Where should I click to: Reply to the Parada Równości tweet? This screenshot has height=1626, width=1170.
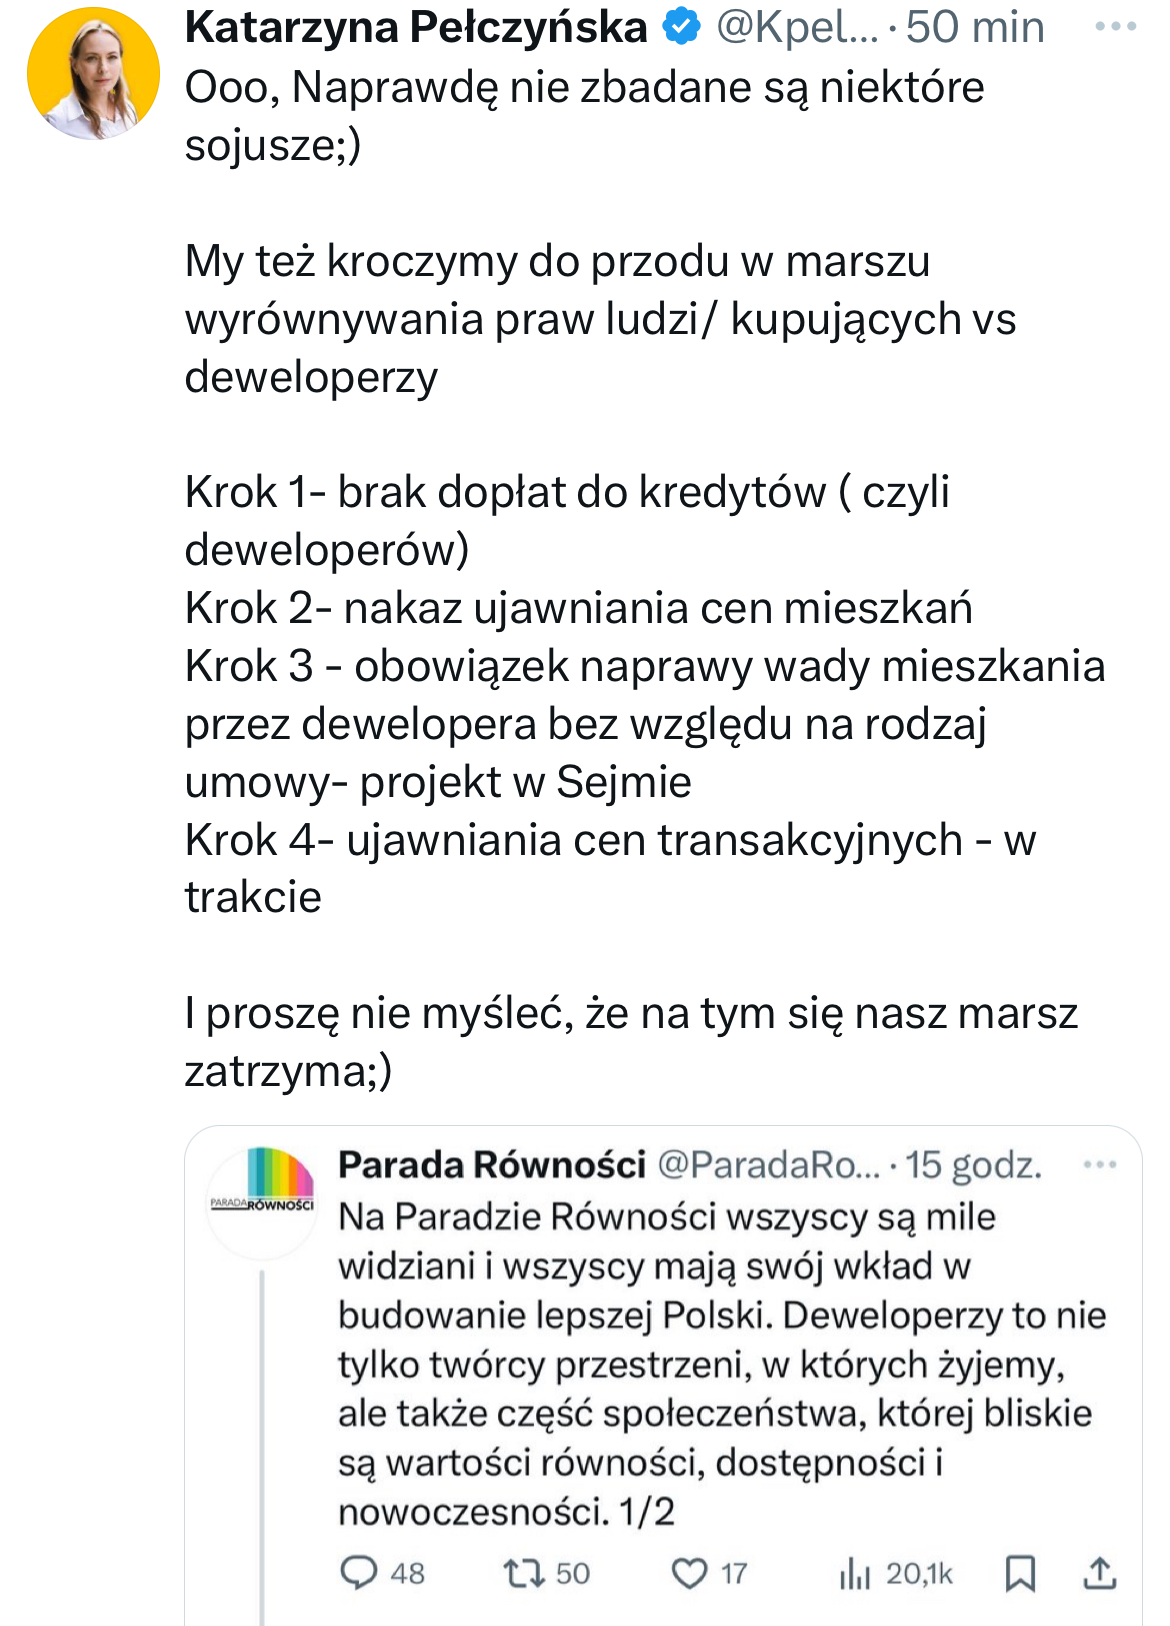(x=359, y=1573)
